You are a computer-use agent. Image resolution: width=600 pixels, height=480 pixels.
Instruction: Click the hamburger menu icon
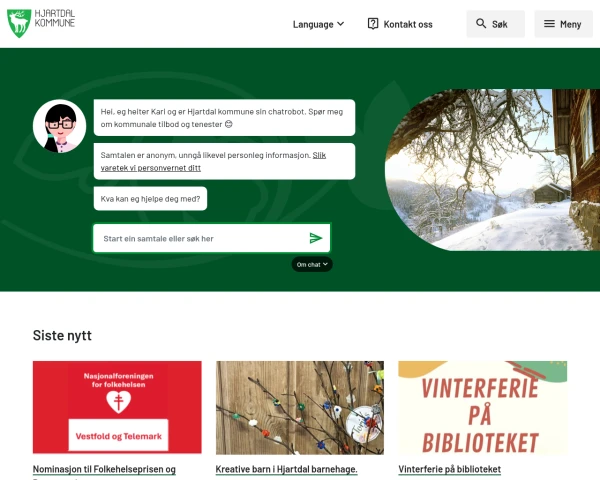549,24
